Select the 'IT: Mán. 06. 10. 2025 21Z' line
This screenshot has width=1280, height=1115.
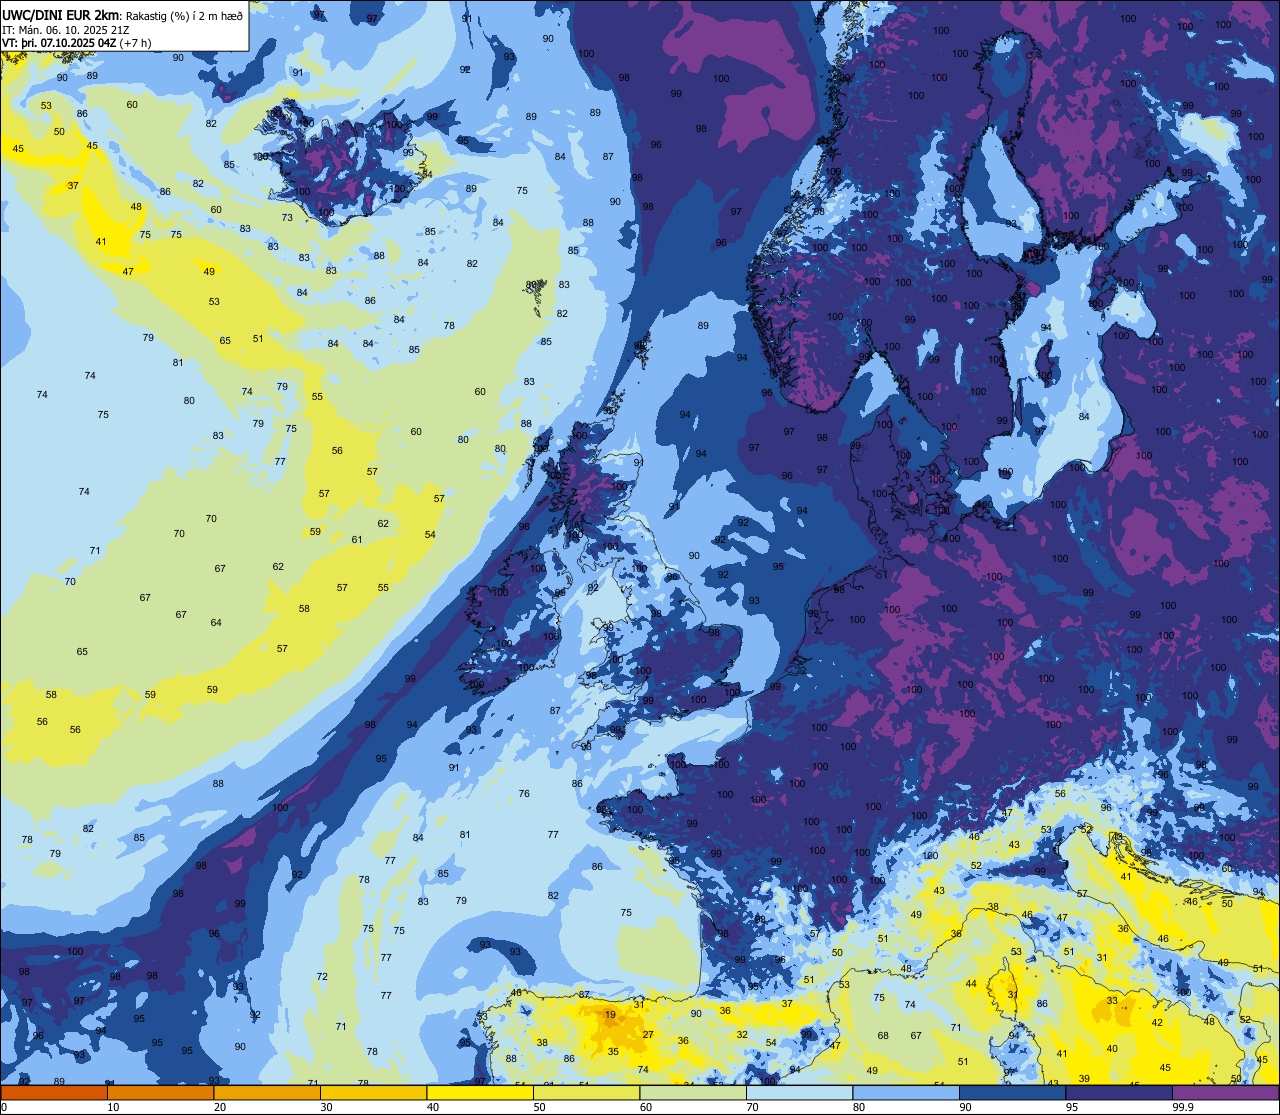coord(65,30)
